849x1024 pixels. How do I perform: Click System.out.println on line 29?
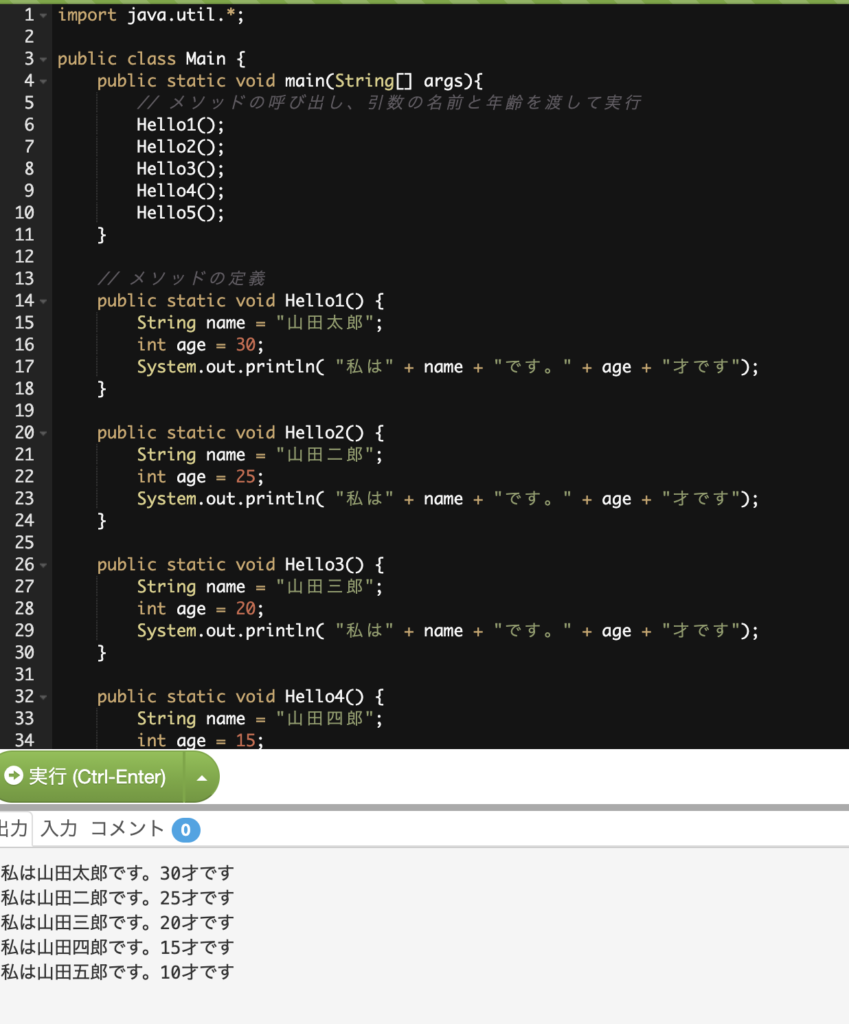226,630
